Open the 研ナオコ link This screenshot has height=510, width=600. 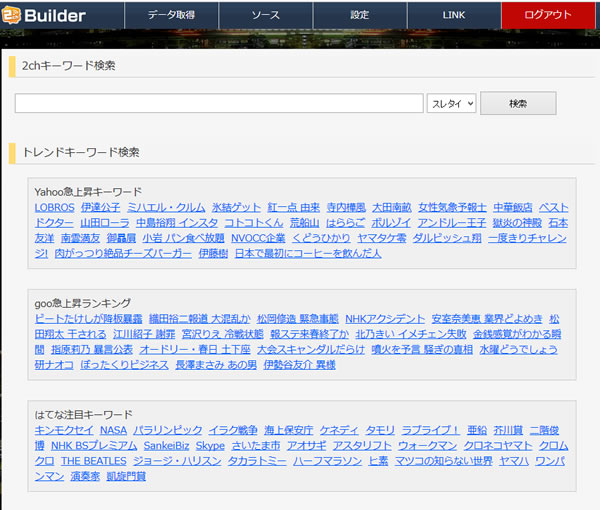point(54,365)
